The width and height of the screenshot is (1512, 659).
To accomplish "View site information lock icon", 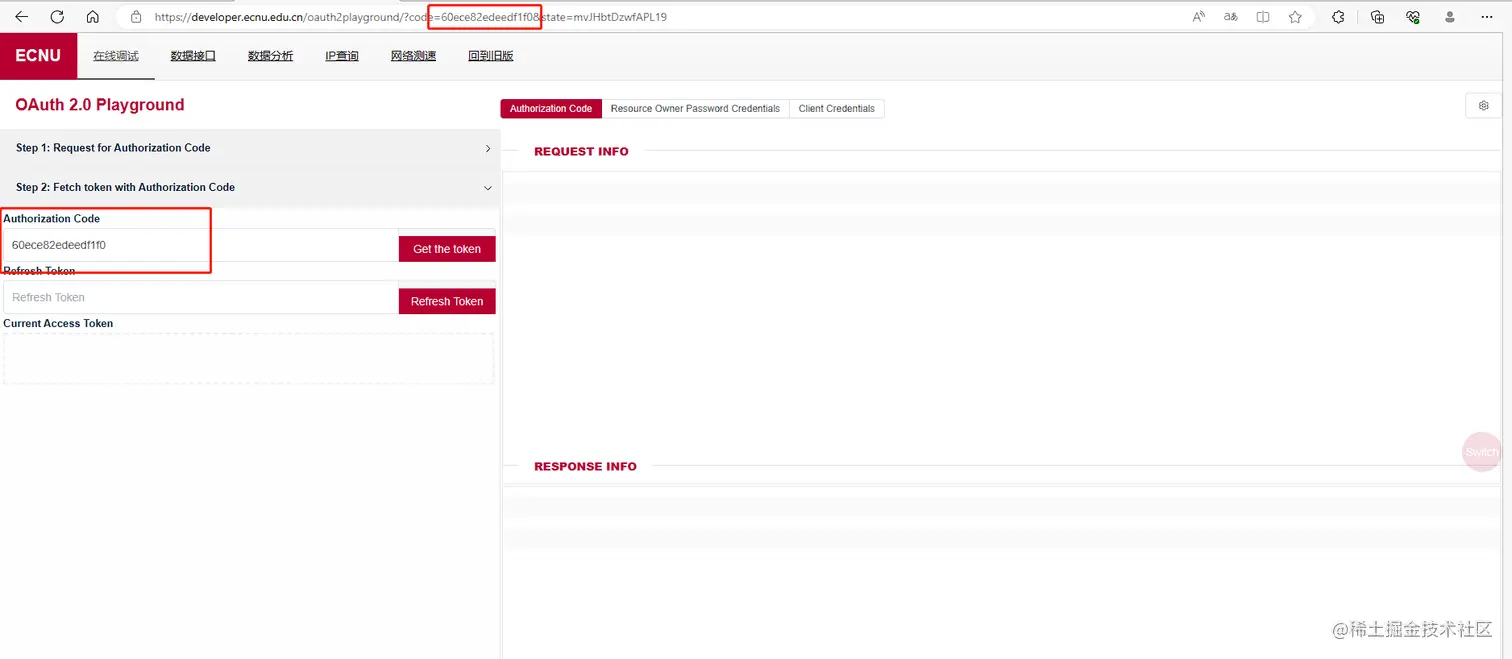I will pos(136,17).
